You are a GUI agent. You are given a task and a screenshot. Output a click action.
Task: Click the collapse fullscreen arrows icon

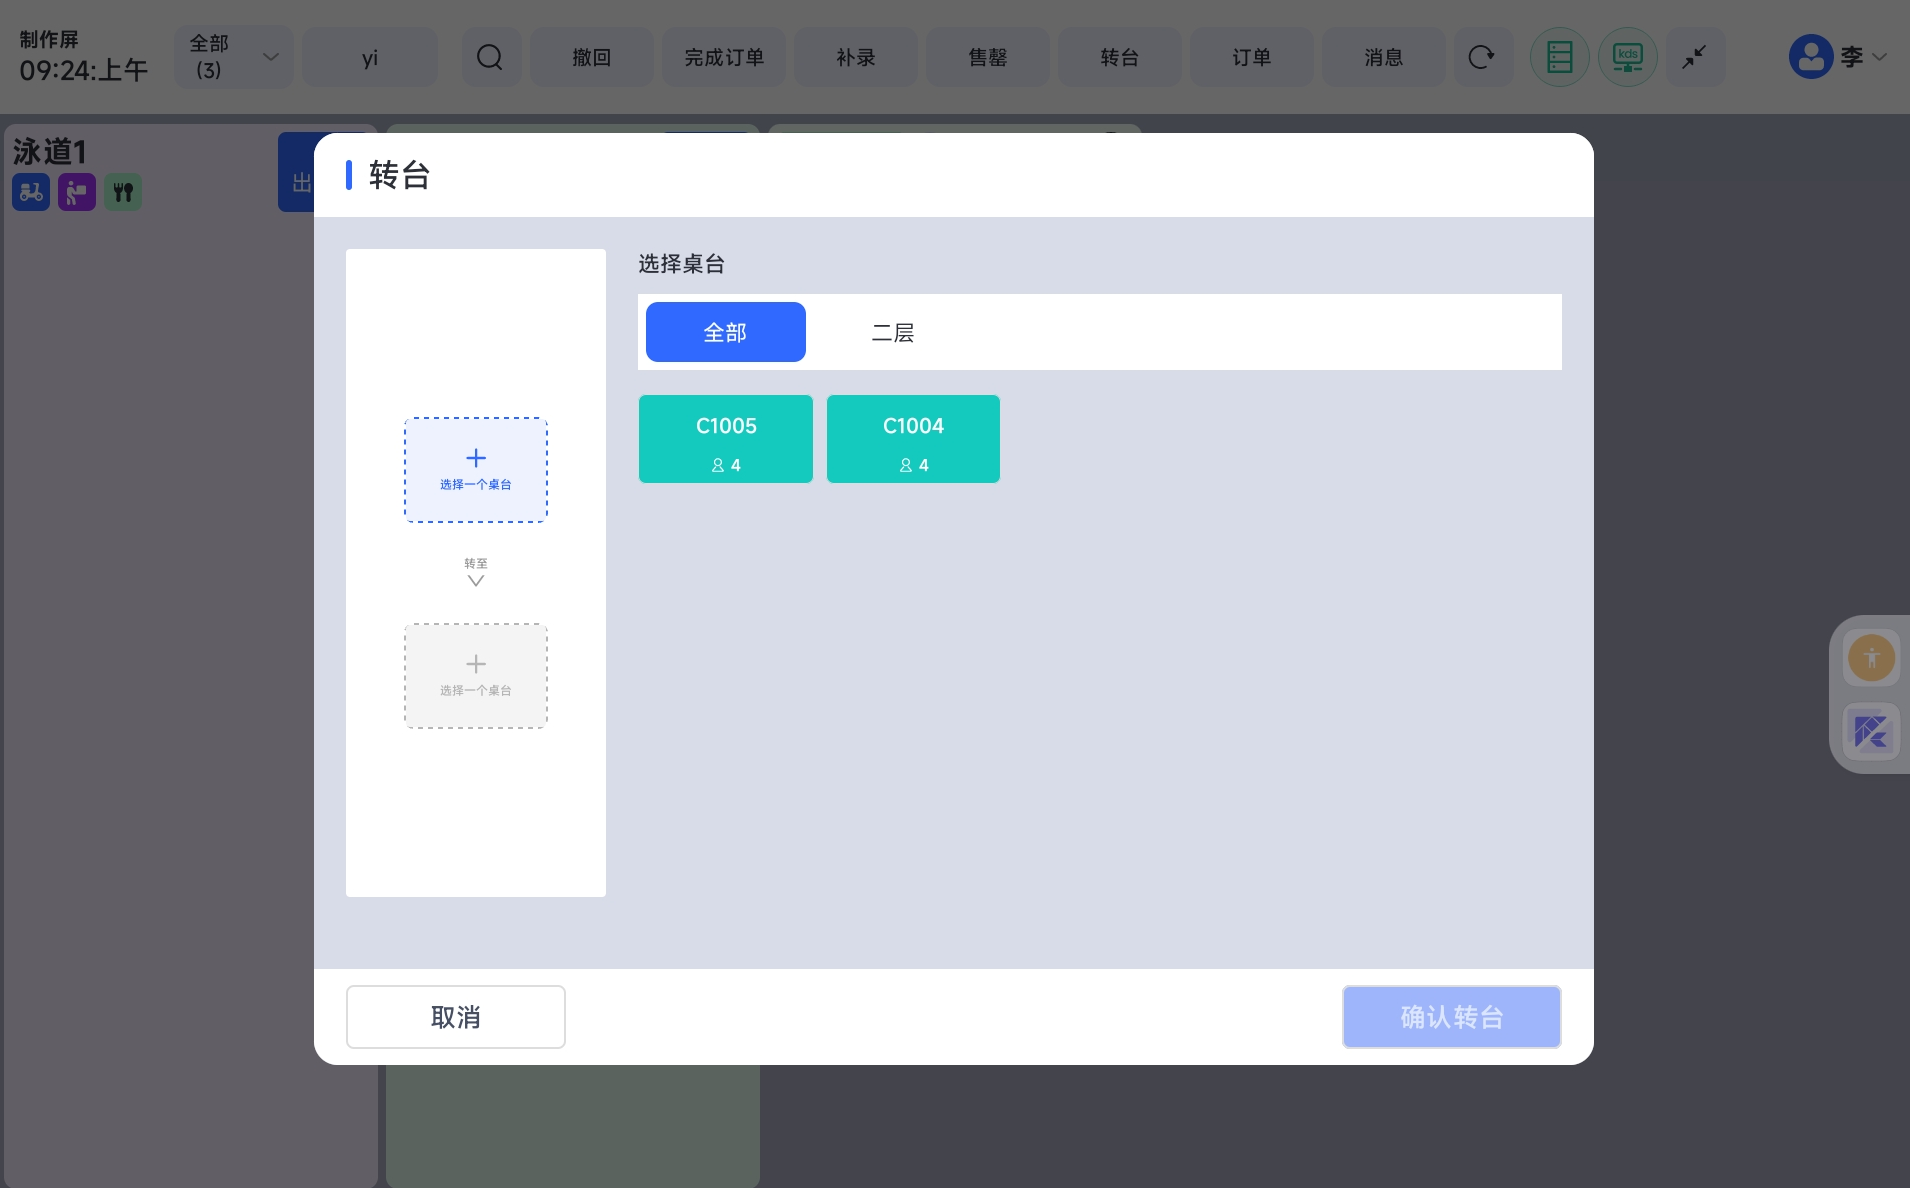pos(1694,57)
